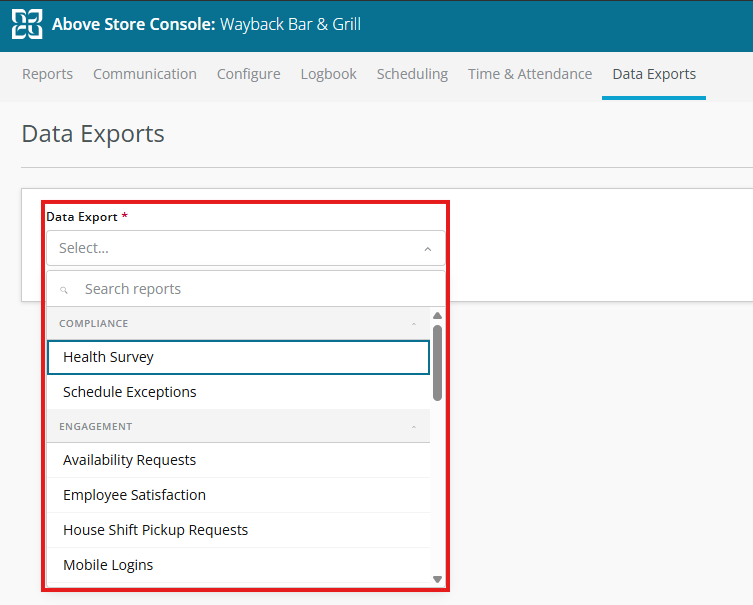Click the dropdown list scrollbar thumb
This screenshot has height=605, width=753.
coord(437,363)
